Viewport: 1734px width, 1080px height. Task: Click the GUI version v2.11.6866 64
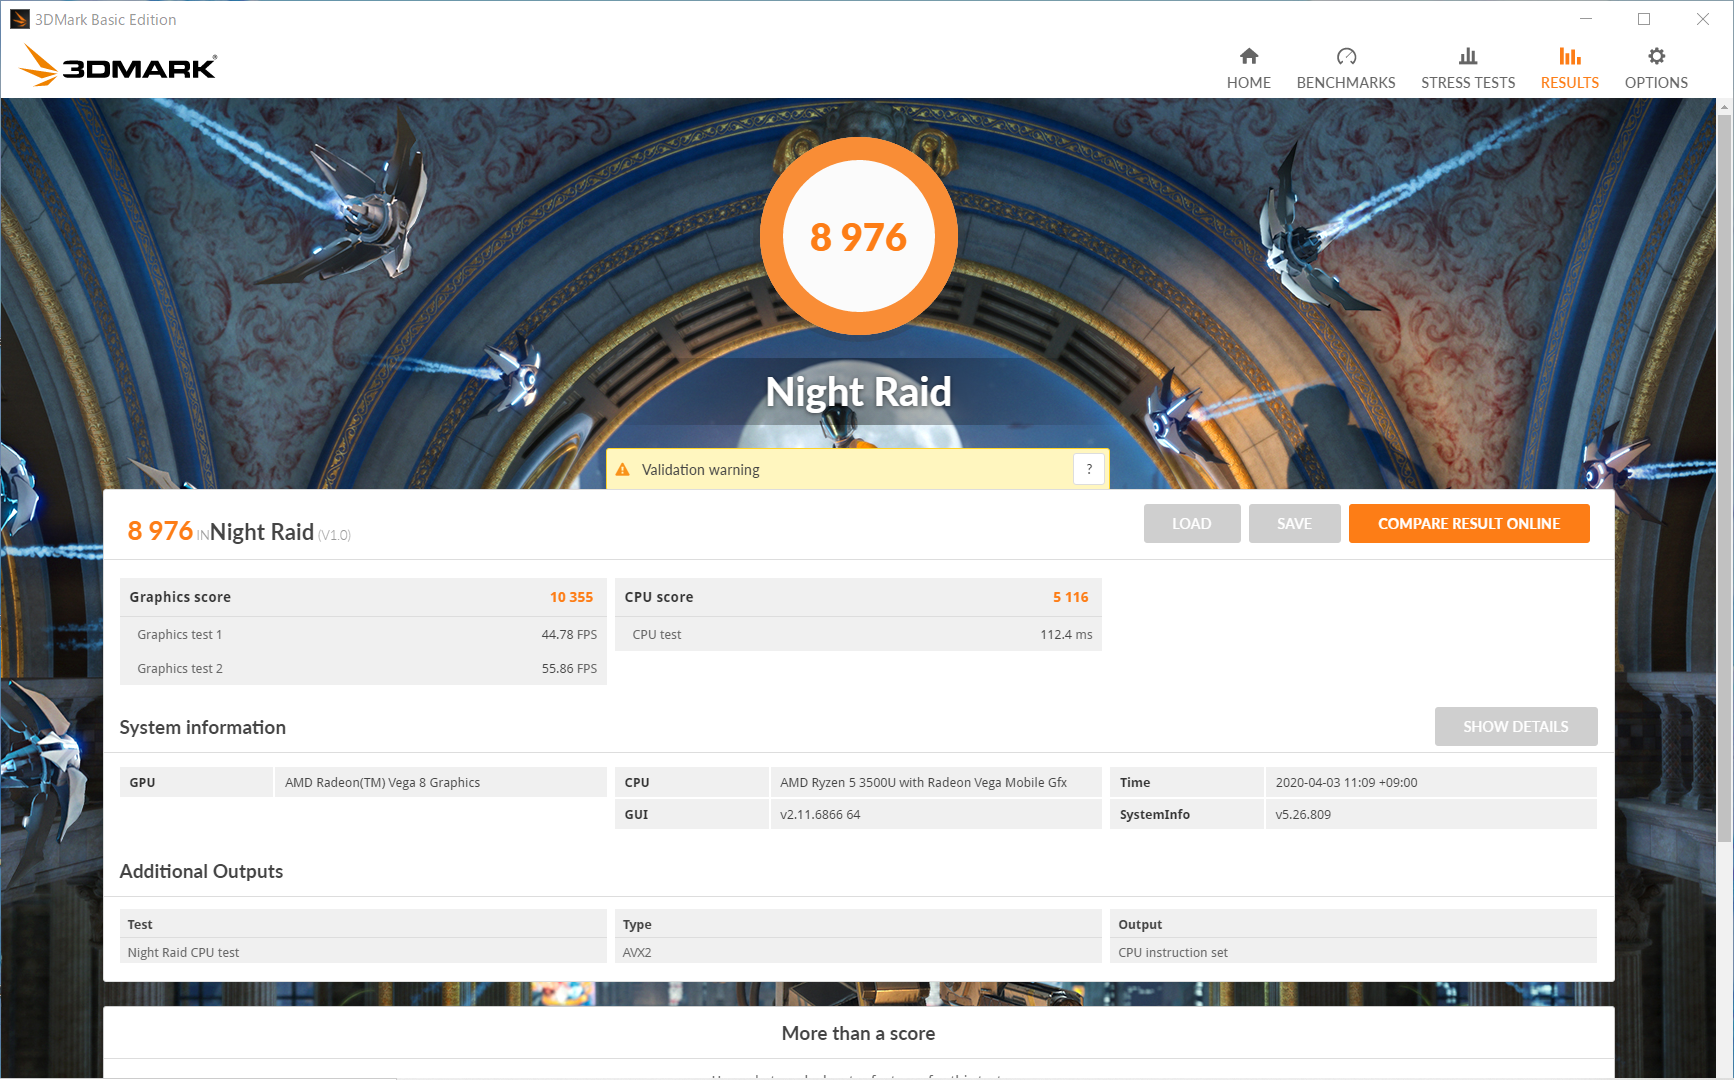tap(820, 814)
